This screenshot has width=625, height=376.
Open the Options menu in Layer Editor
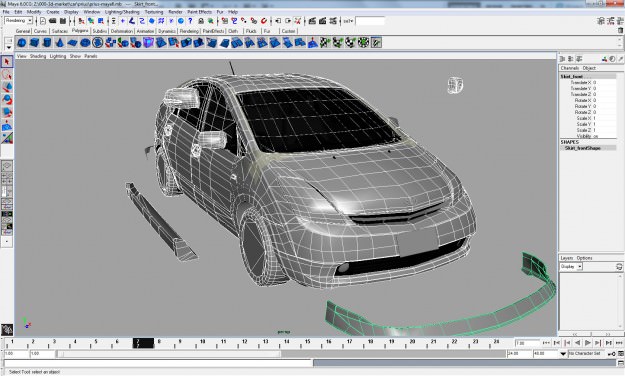584,258
